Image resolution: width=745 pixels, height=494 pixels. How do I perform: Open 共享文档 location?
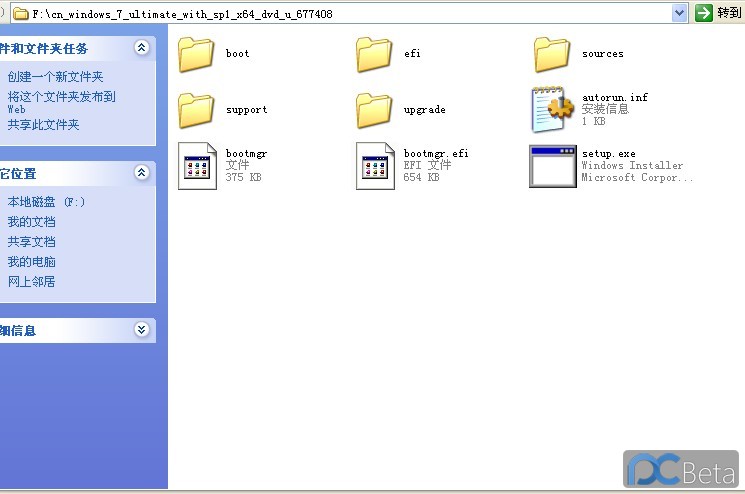pos(31,242)
